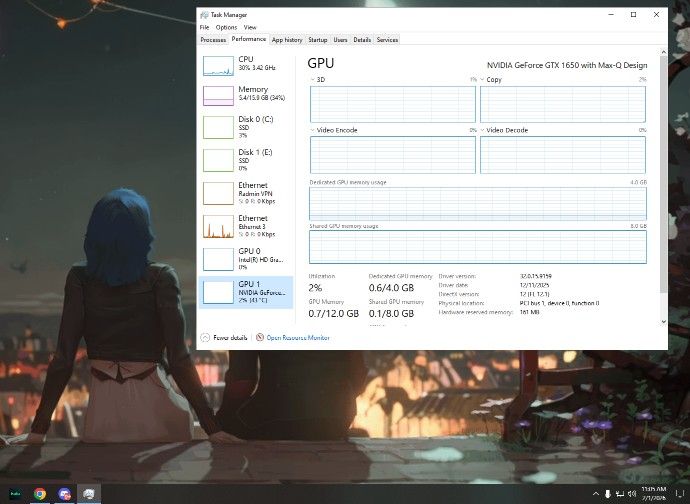
Task: Click the Radmin VPN Ethernet graph icon
Action: pos(218,193)
